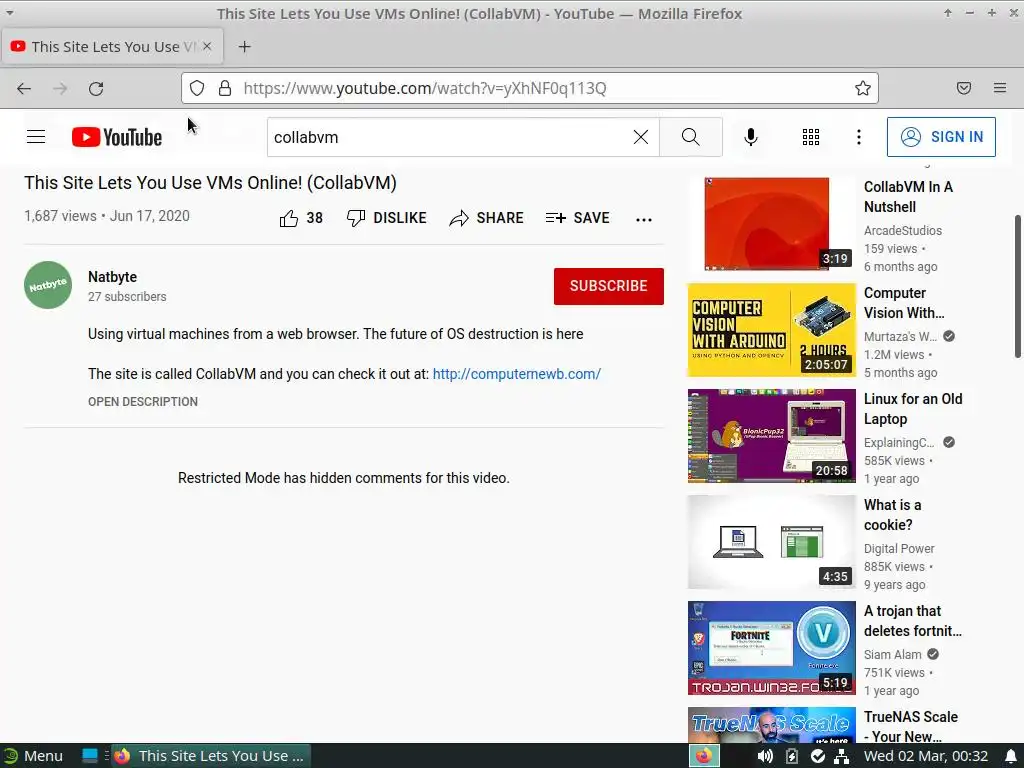The image size is (1024, 768).
Task: Open Firefox tray icon
Action: (x=704, y=756)
